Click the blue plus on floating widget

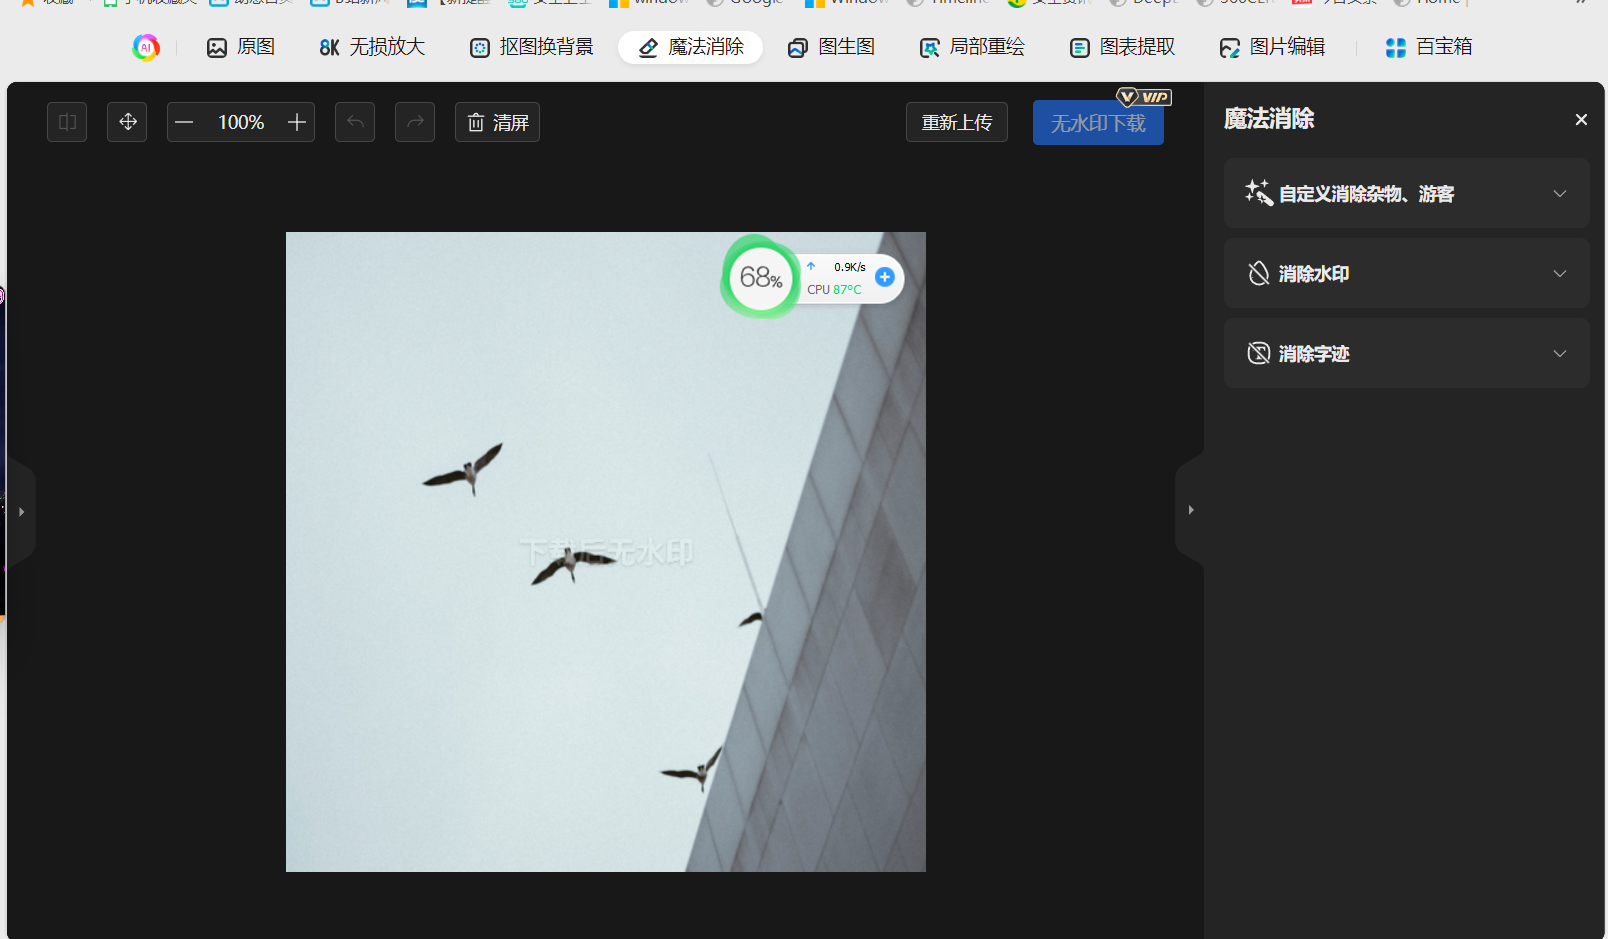[885, 277]
